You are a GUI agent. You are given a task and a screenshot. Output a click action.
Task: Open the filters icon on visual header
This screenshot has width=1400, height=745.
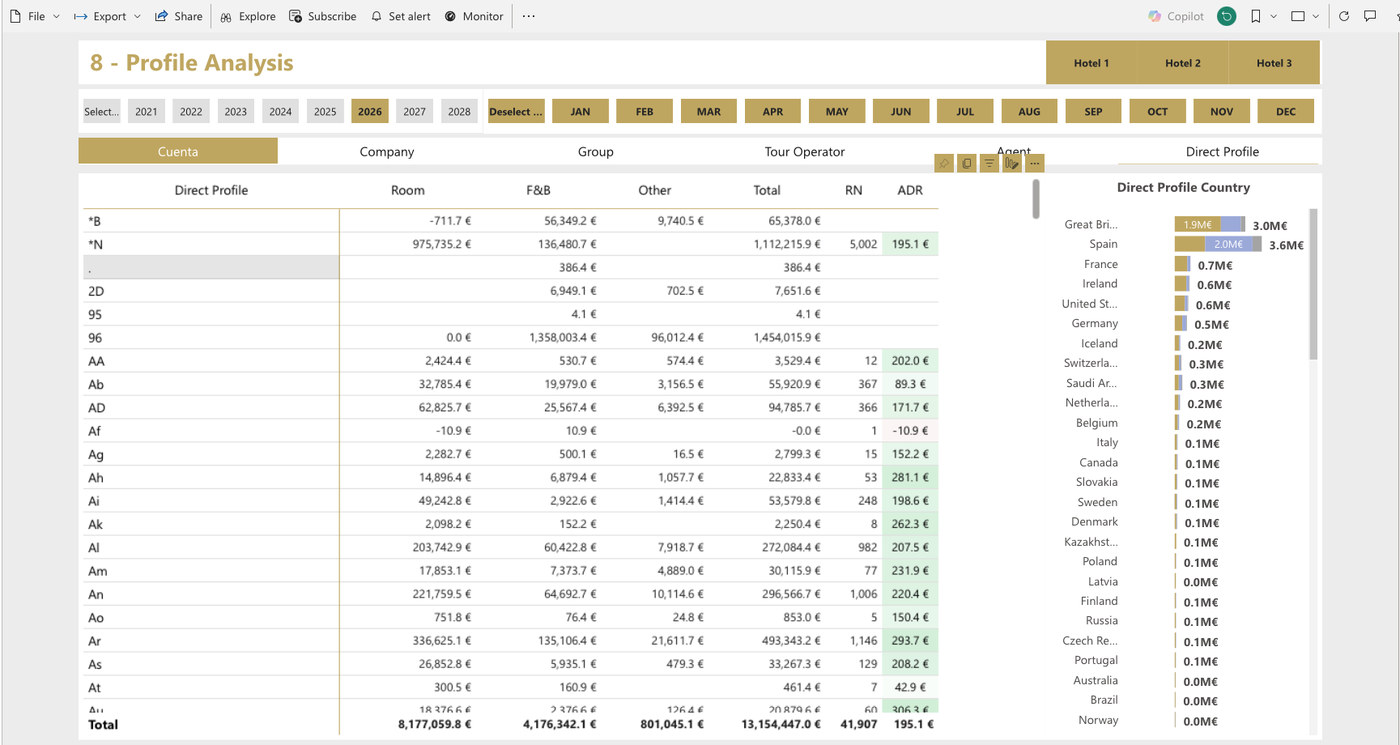click(x=989, y=163)
